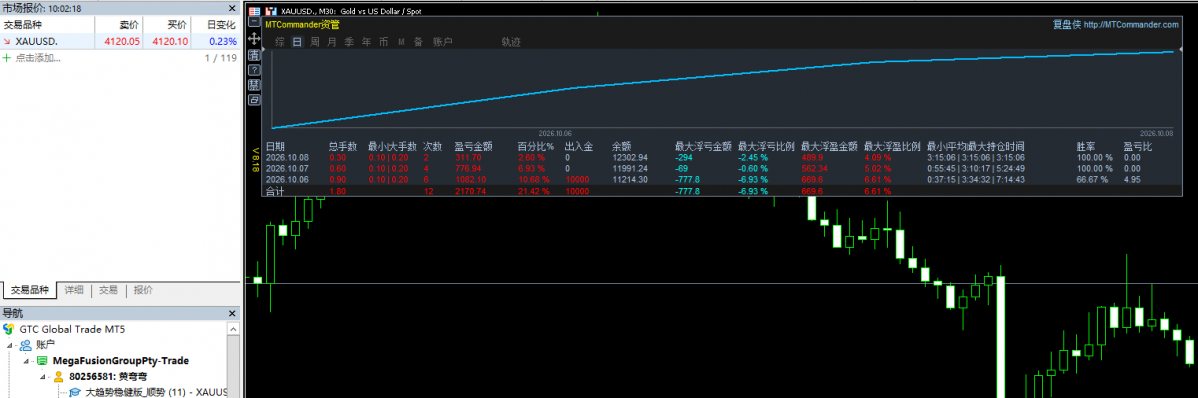Select the 轨迹 track tab
Screen dimensions: 1198x398
511,42
